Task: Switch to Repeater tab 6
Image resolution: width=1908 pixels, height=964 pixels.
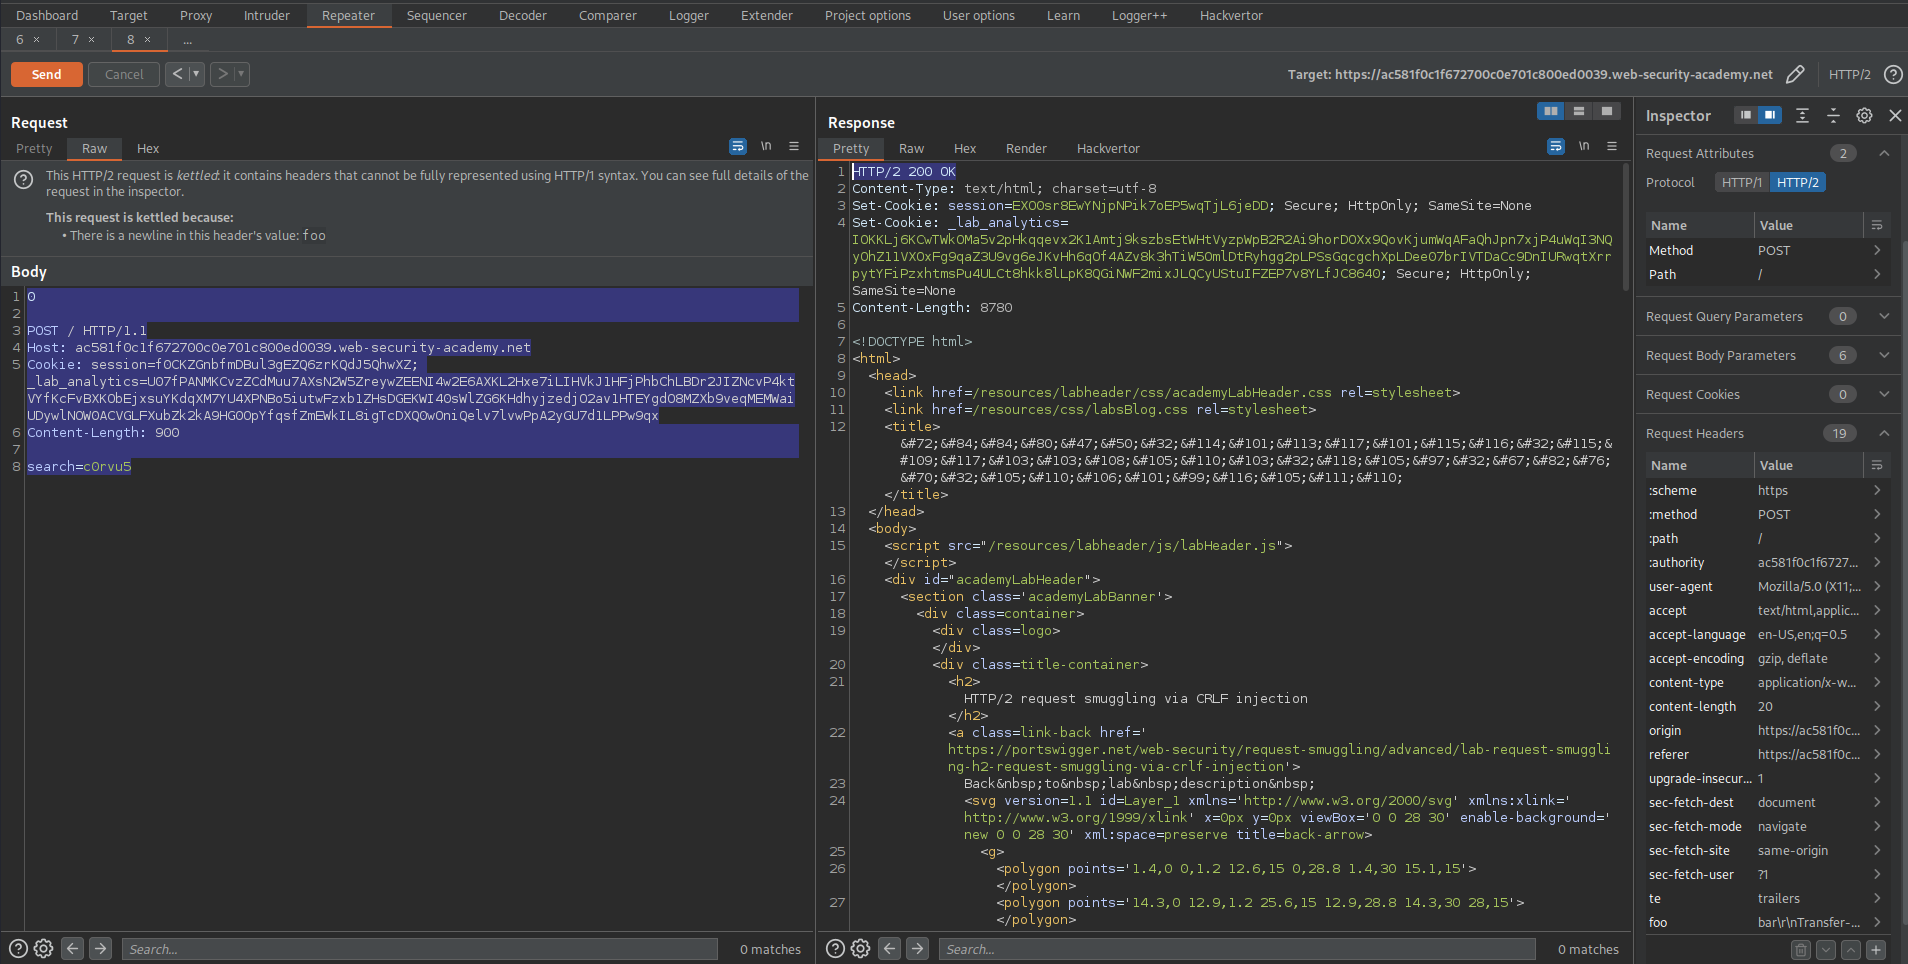Action: coord(19,39)
